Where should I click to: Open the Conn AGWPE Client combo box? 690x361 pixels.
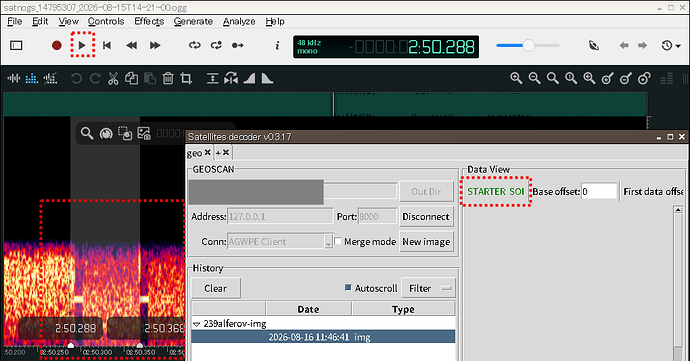(x=280, y=242)
